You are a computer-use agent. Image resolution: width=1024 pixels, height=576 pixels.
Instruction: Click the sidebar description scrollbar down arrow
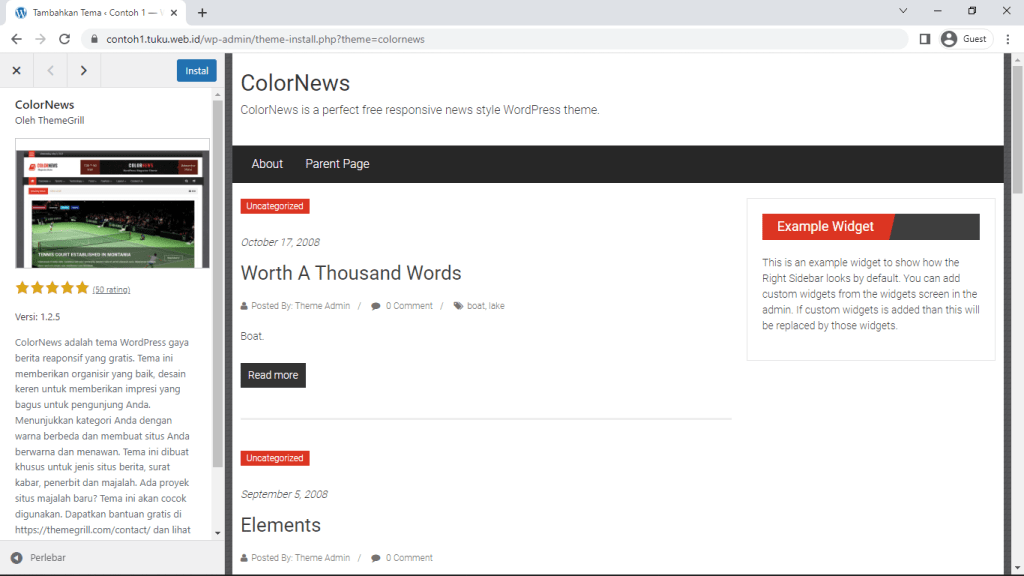(x=217, y=533)
